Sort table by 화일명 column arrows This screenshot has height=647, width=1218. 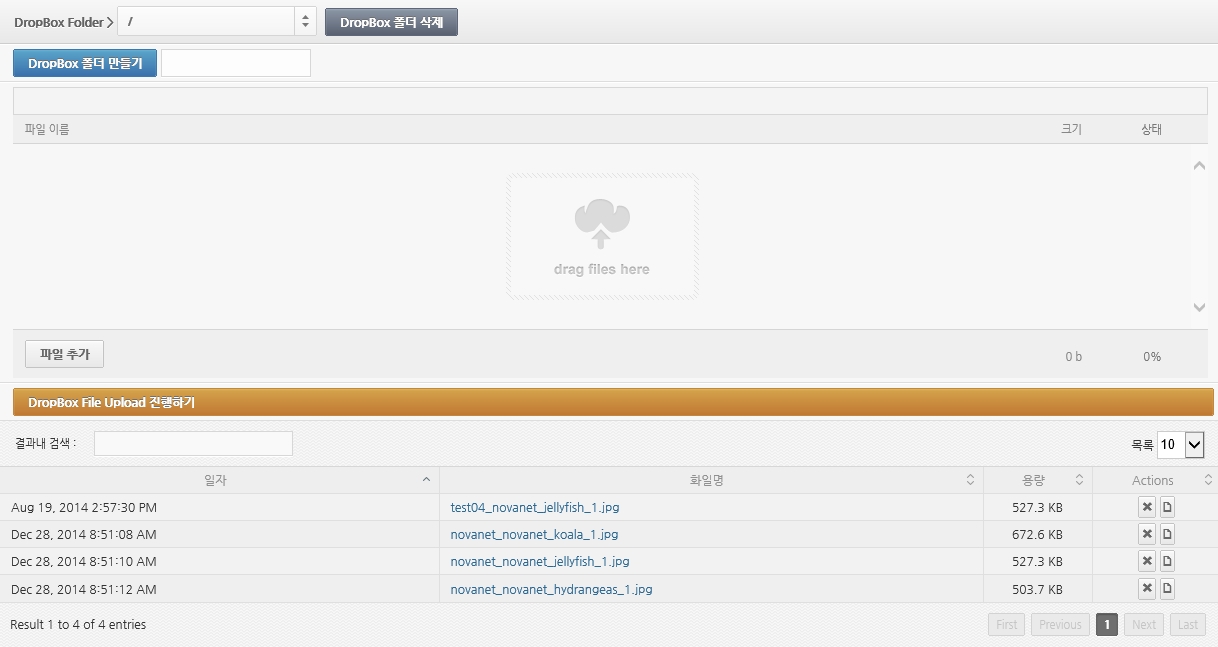[x=970, y=480]
